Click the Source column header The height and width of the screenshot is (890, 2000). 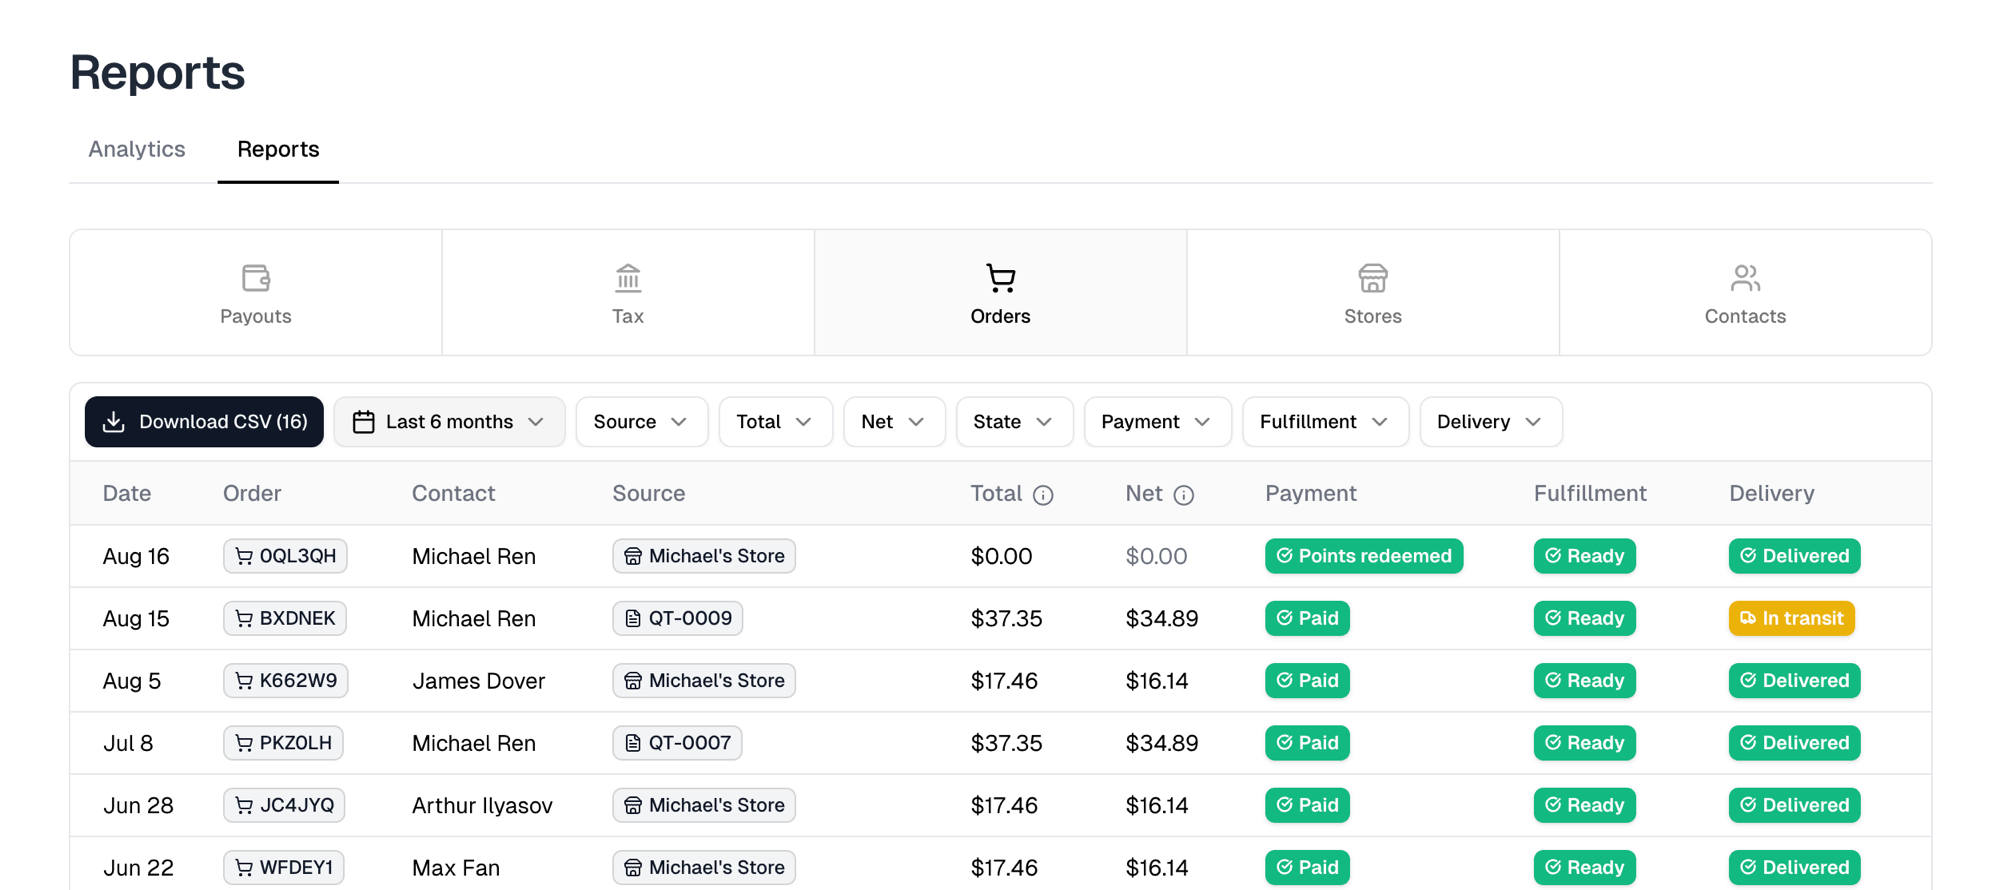(x=649, y=493)
